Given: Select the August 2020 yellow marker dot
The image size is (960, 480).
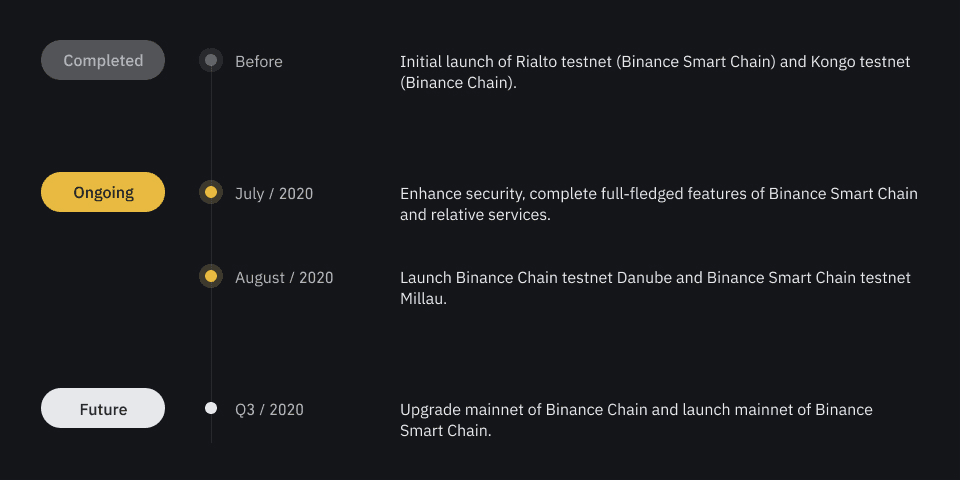Looking at the screenshot, I should [211, 276].
